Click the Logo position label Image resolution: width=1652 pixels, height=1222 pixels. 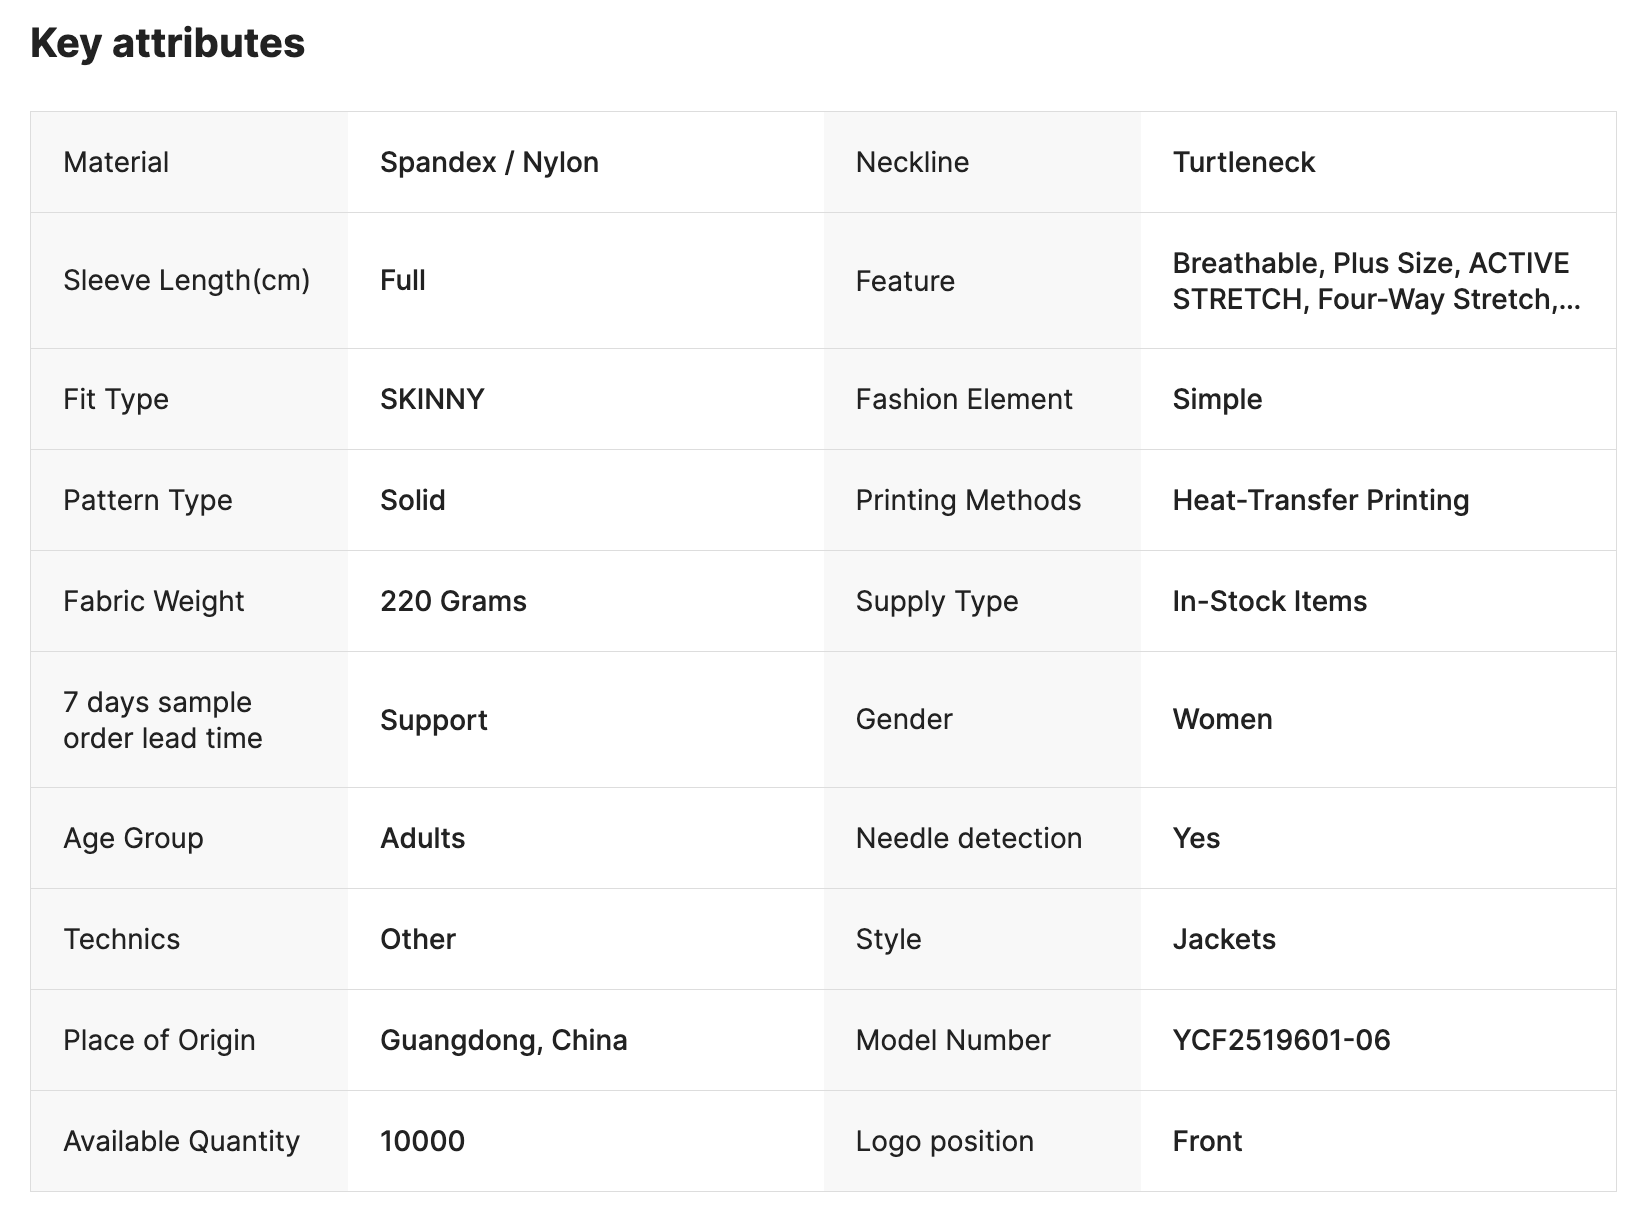(x=944, y=1141)
